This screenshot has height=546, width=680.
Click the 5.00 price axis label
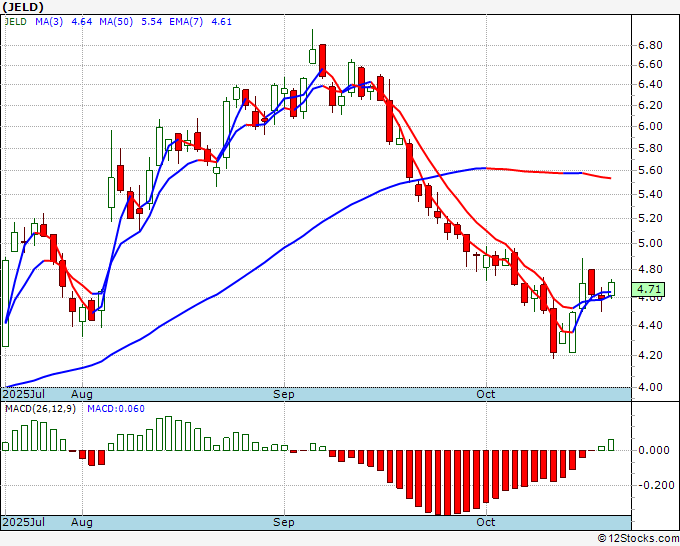click(650, 243)
